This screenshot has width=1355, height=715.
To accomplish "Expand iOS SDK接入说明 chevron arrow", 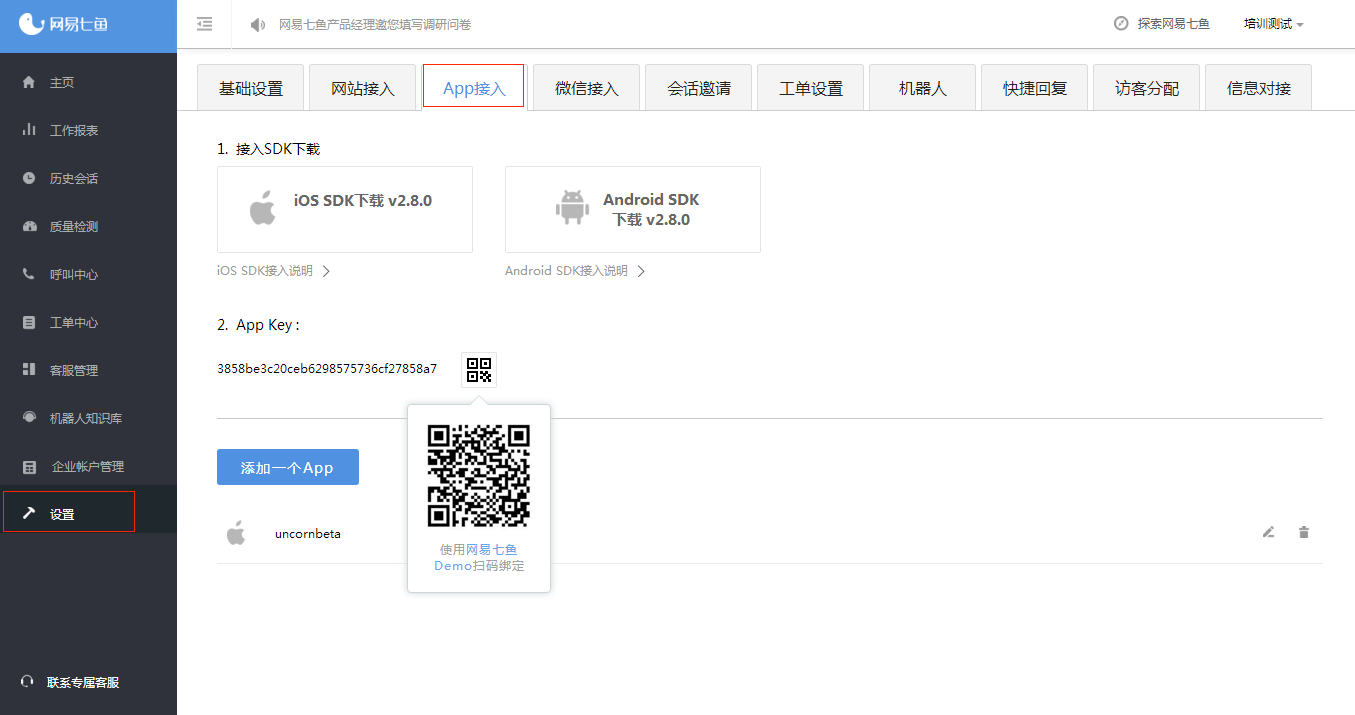I will (x=326, y=271).
